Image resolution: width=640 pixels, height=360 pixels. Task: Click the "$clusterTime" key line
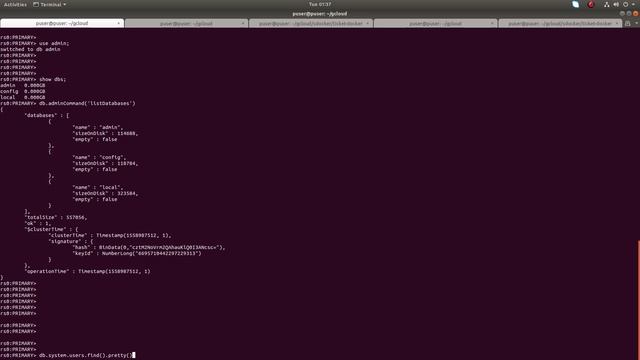pyautogui.click(x=51, y=229)
